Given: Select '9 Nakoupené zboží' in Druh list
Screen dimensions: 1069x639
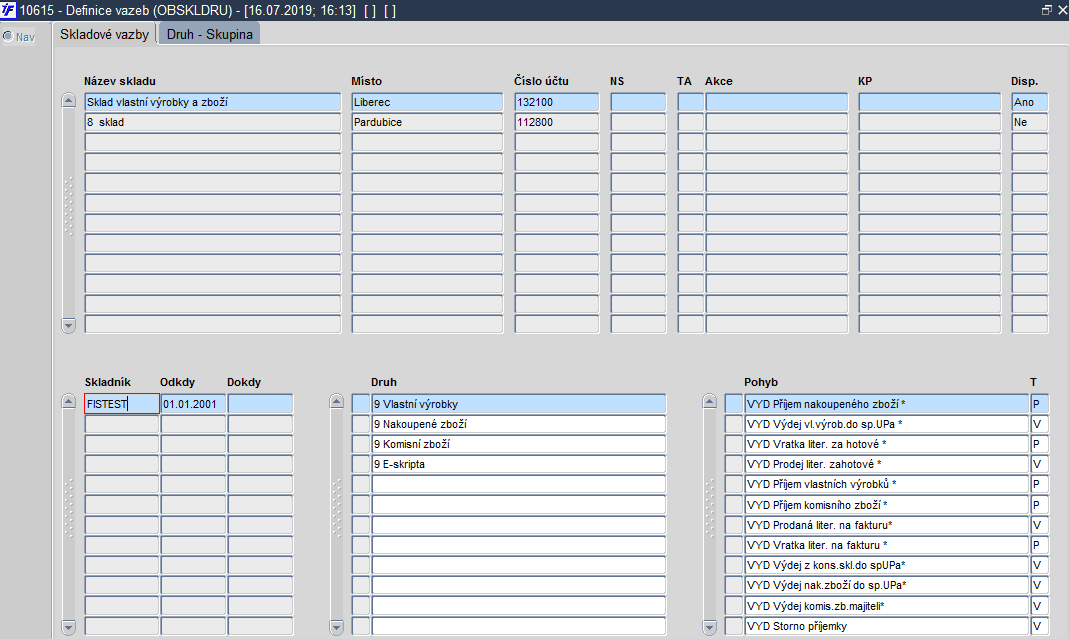Looking at the screenshot, I should coord(519,424).
